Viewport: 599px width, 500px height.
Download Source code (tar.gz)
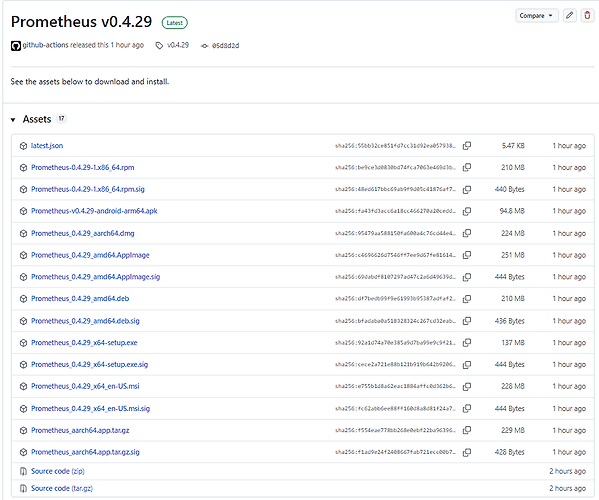[62, 488]
